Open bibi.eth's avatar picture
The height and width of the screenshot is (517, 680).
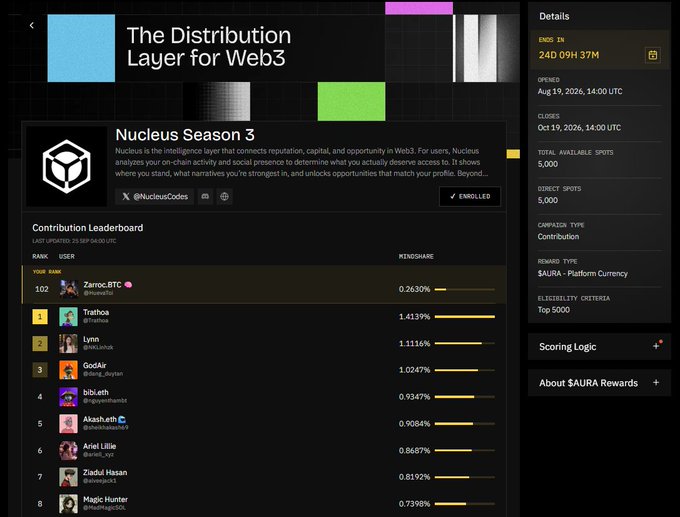point(69,397)
